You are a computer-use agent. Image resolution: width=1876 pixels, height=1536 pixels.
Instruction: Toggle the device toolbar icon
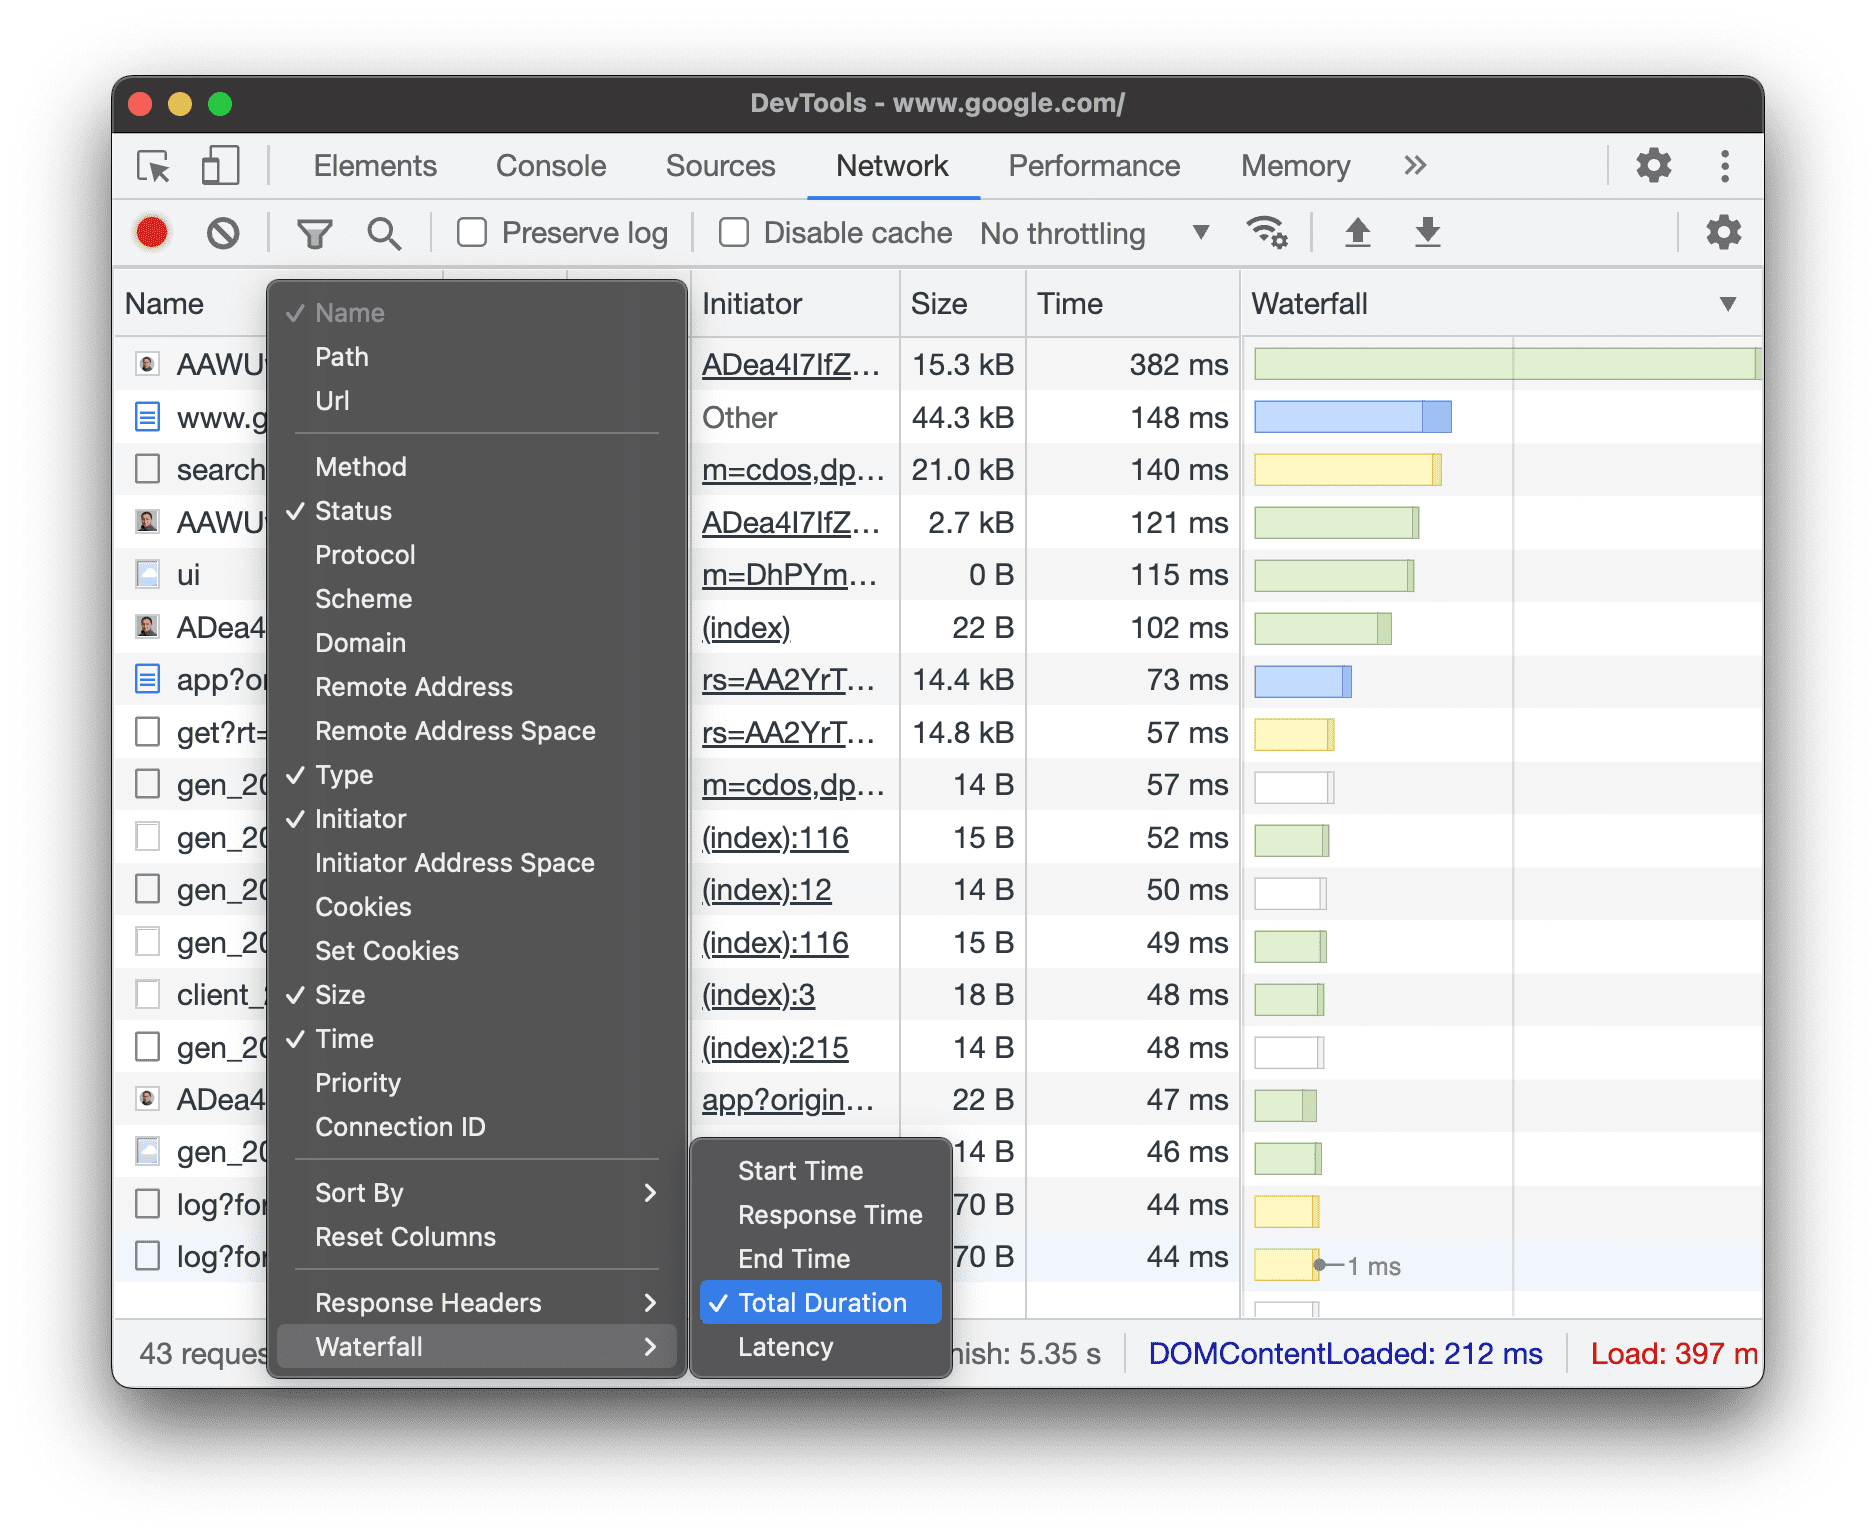click(x=220, y=166)
